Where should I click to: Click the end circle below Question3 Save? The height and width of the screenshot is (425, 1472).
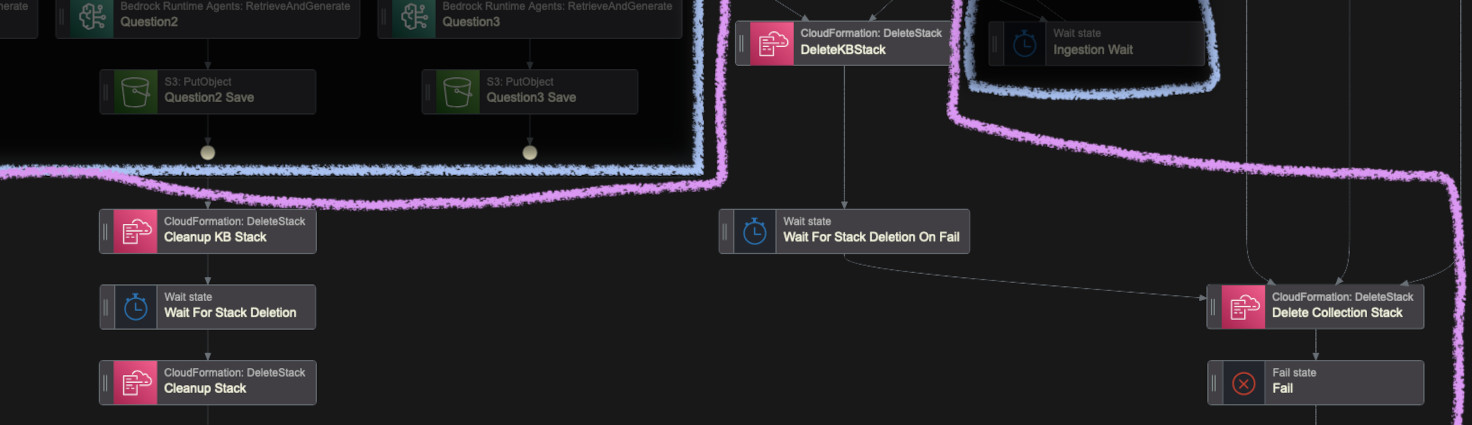pyautogui.click(x=530, y=153)
